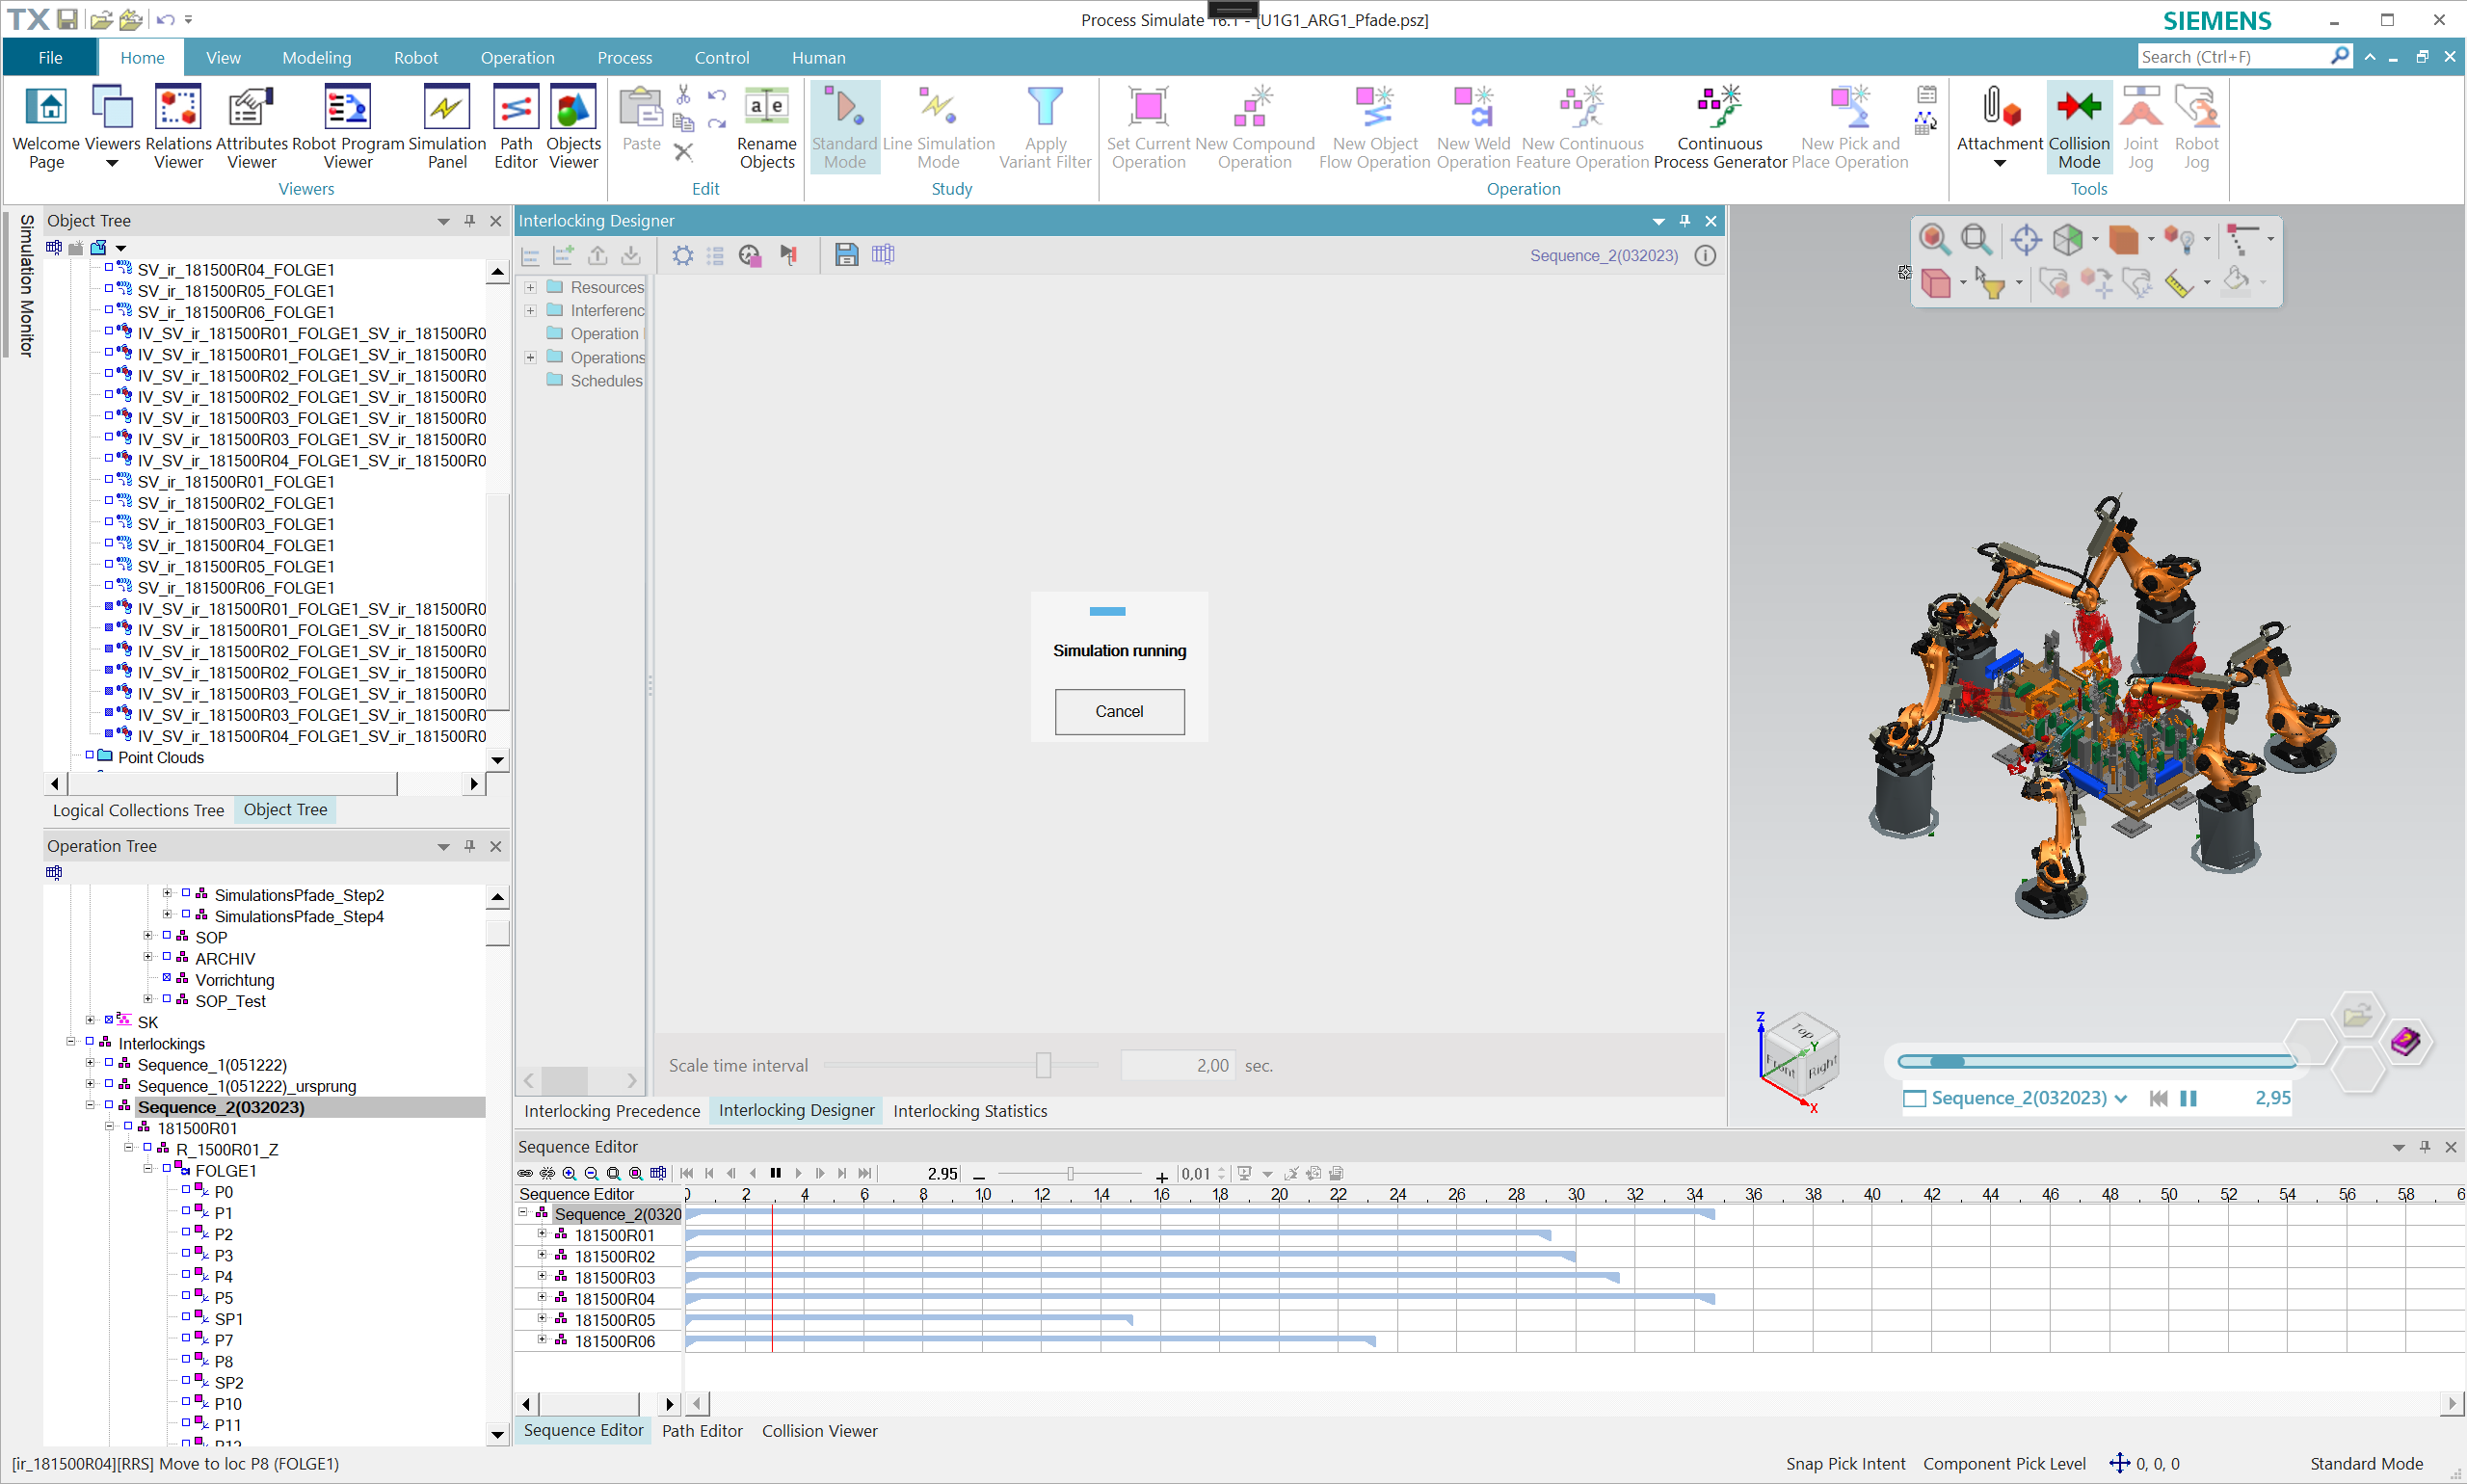Viewport: 2467px width, 1484px height.
Task: Launch the Robot Program Viewer
Action: (348, 127)
